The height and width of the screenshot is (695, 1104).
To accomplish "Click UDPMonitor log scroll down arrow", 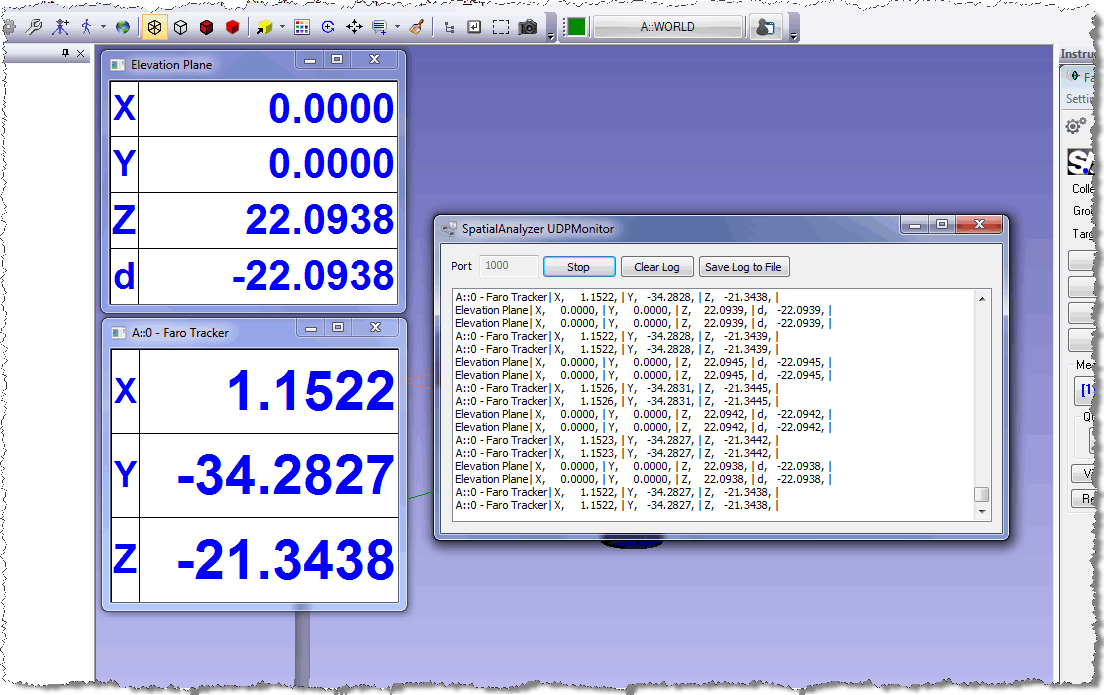I will tap(981, 512).
